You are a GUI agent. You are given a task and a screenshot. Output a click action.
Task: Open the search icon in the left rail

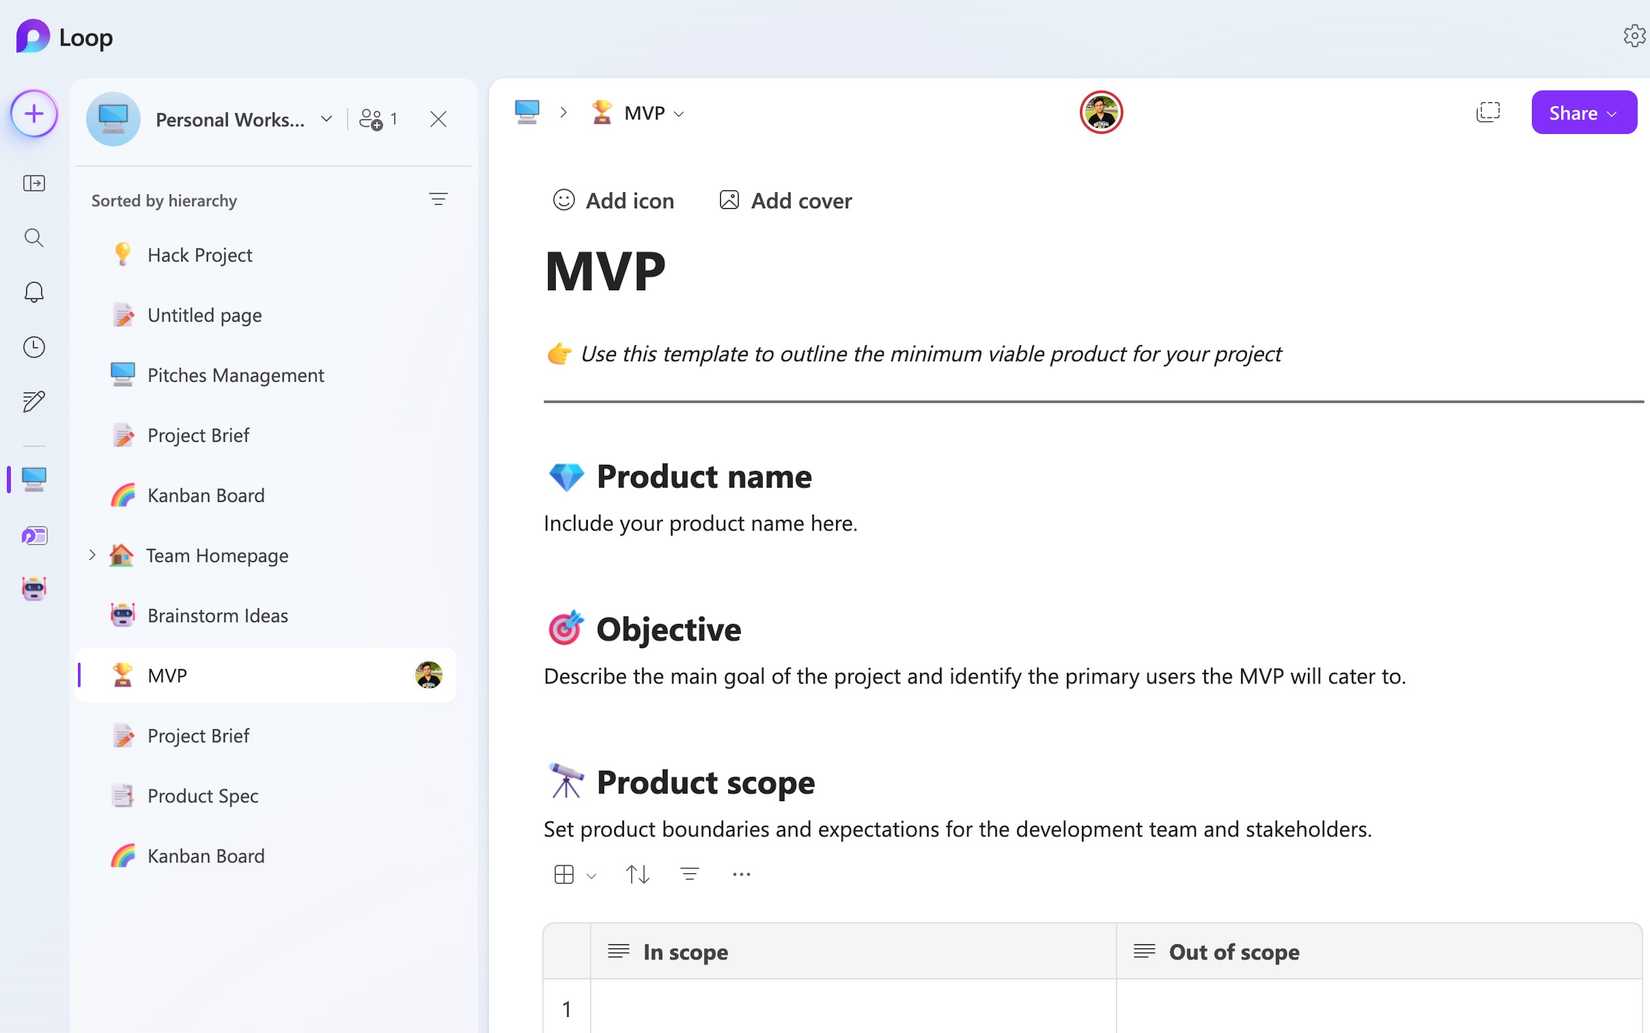[33, 238]
